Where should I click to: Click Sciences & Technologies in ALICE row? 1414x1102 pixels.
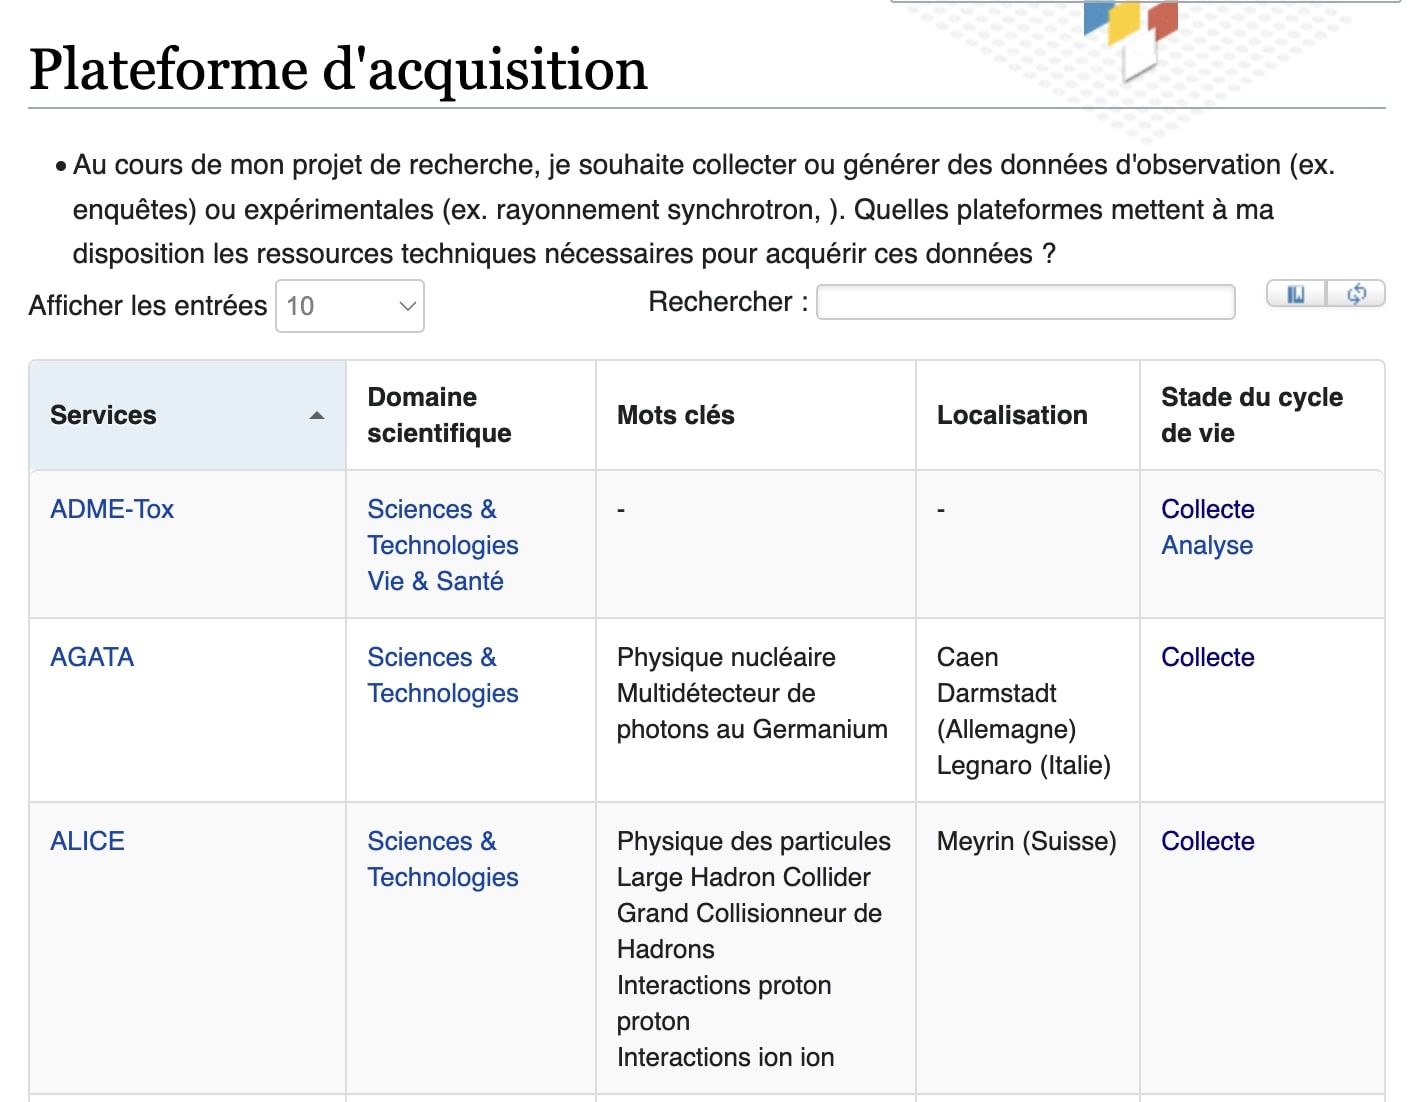442,859
